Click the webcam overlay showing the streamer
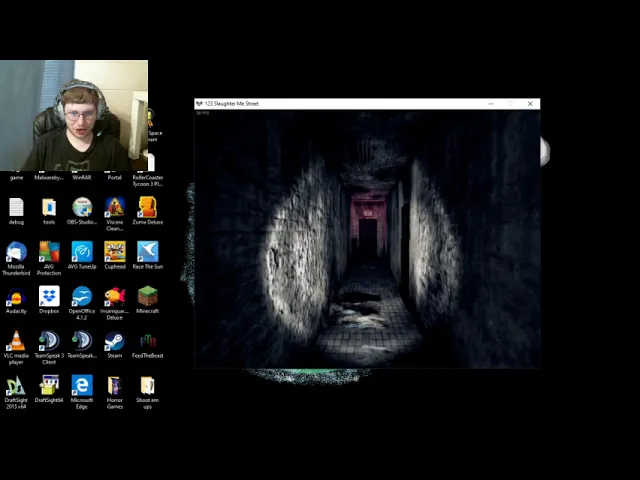This screenshot has height=480, width=640. [x=74, y=116]
